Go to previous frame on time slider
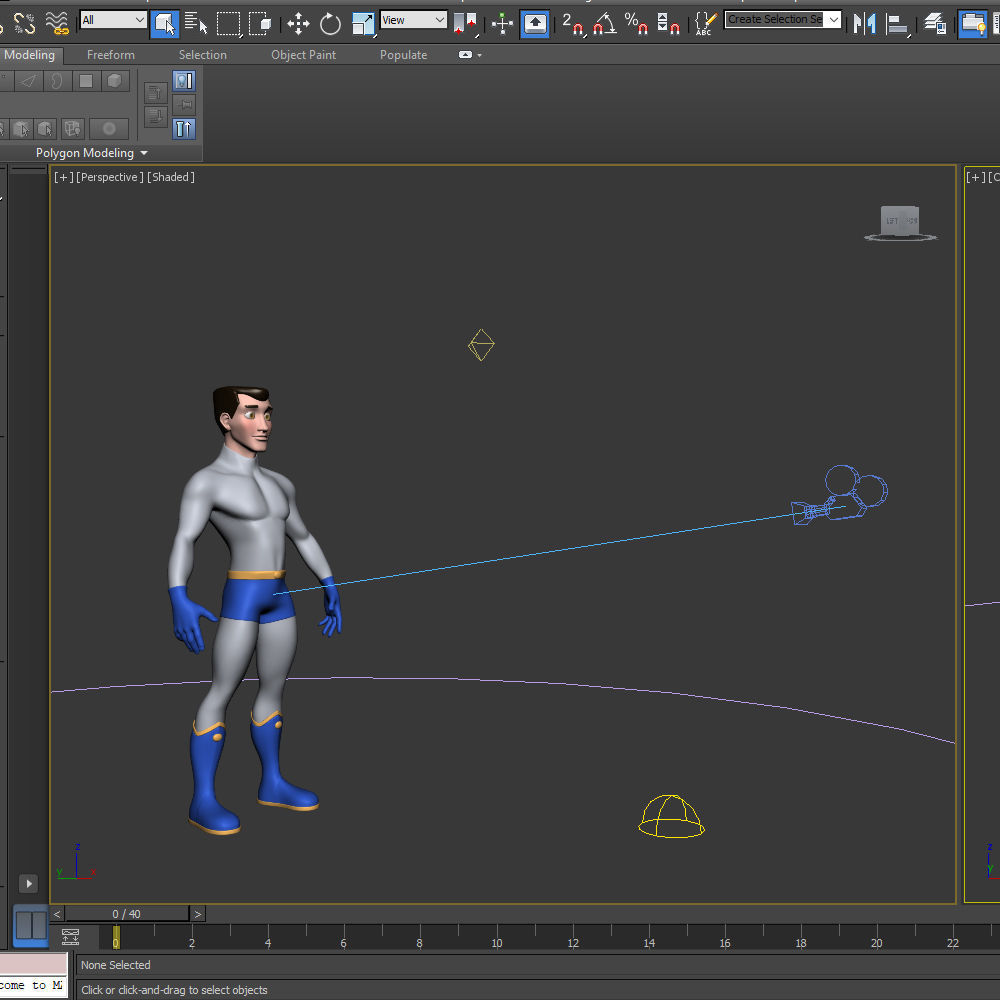1000x1000 pixels. [57, 914]
